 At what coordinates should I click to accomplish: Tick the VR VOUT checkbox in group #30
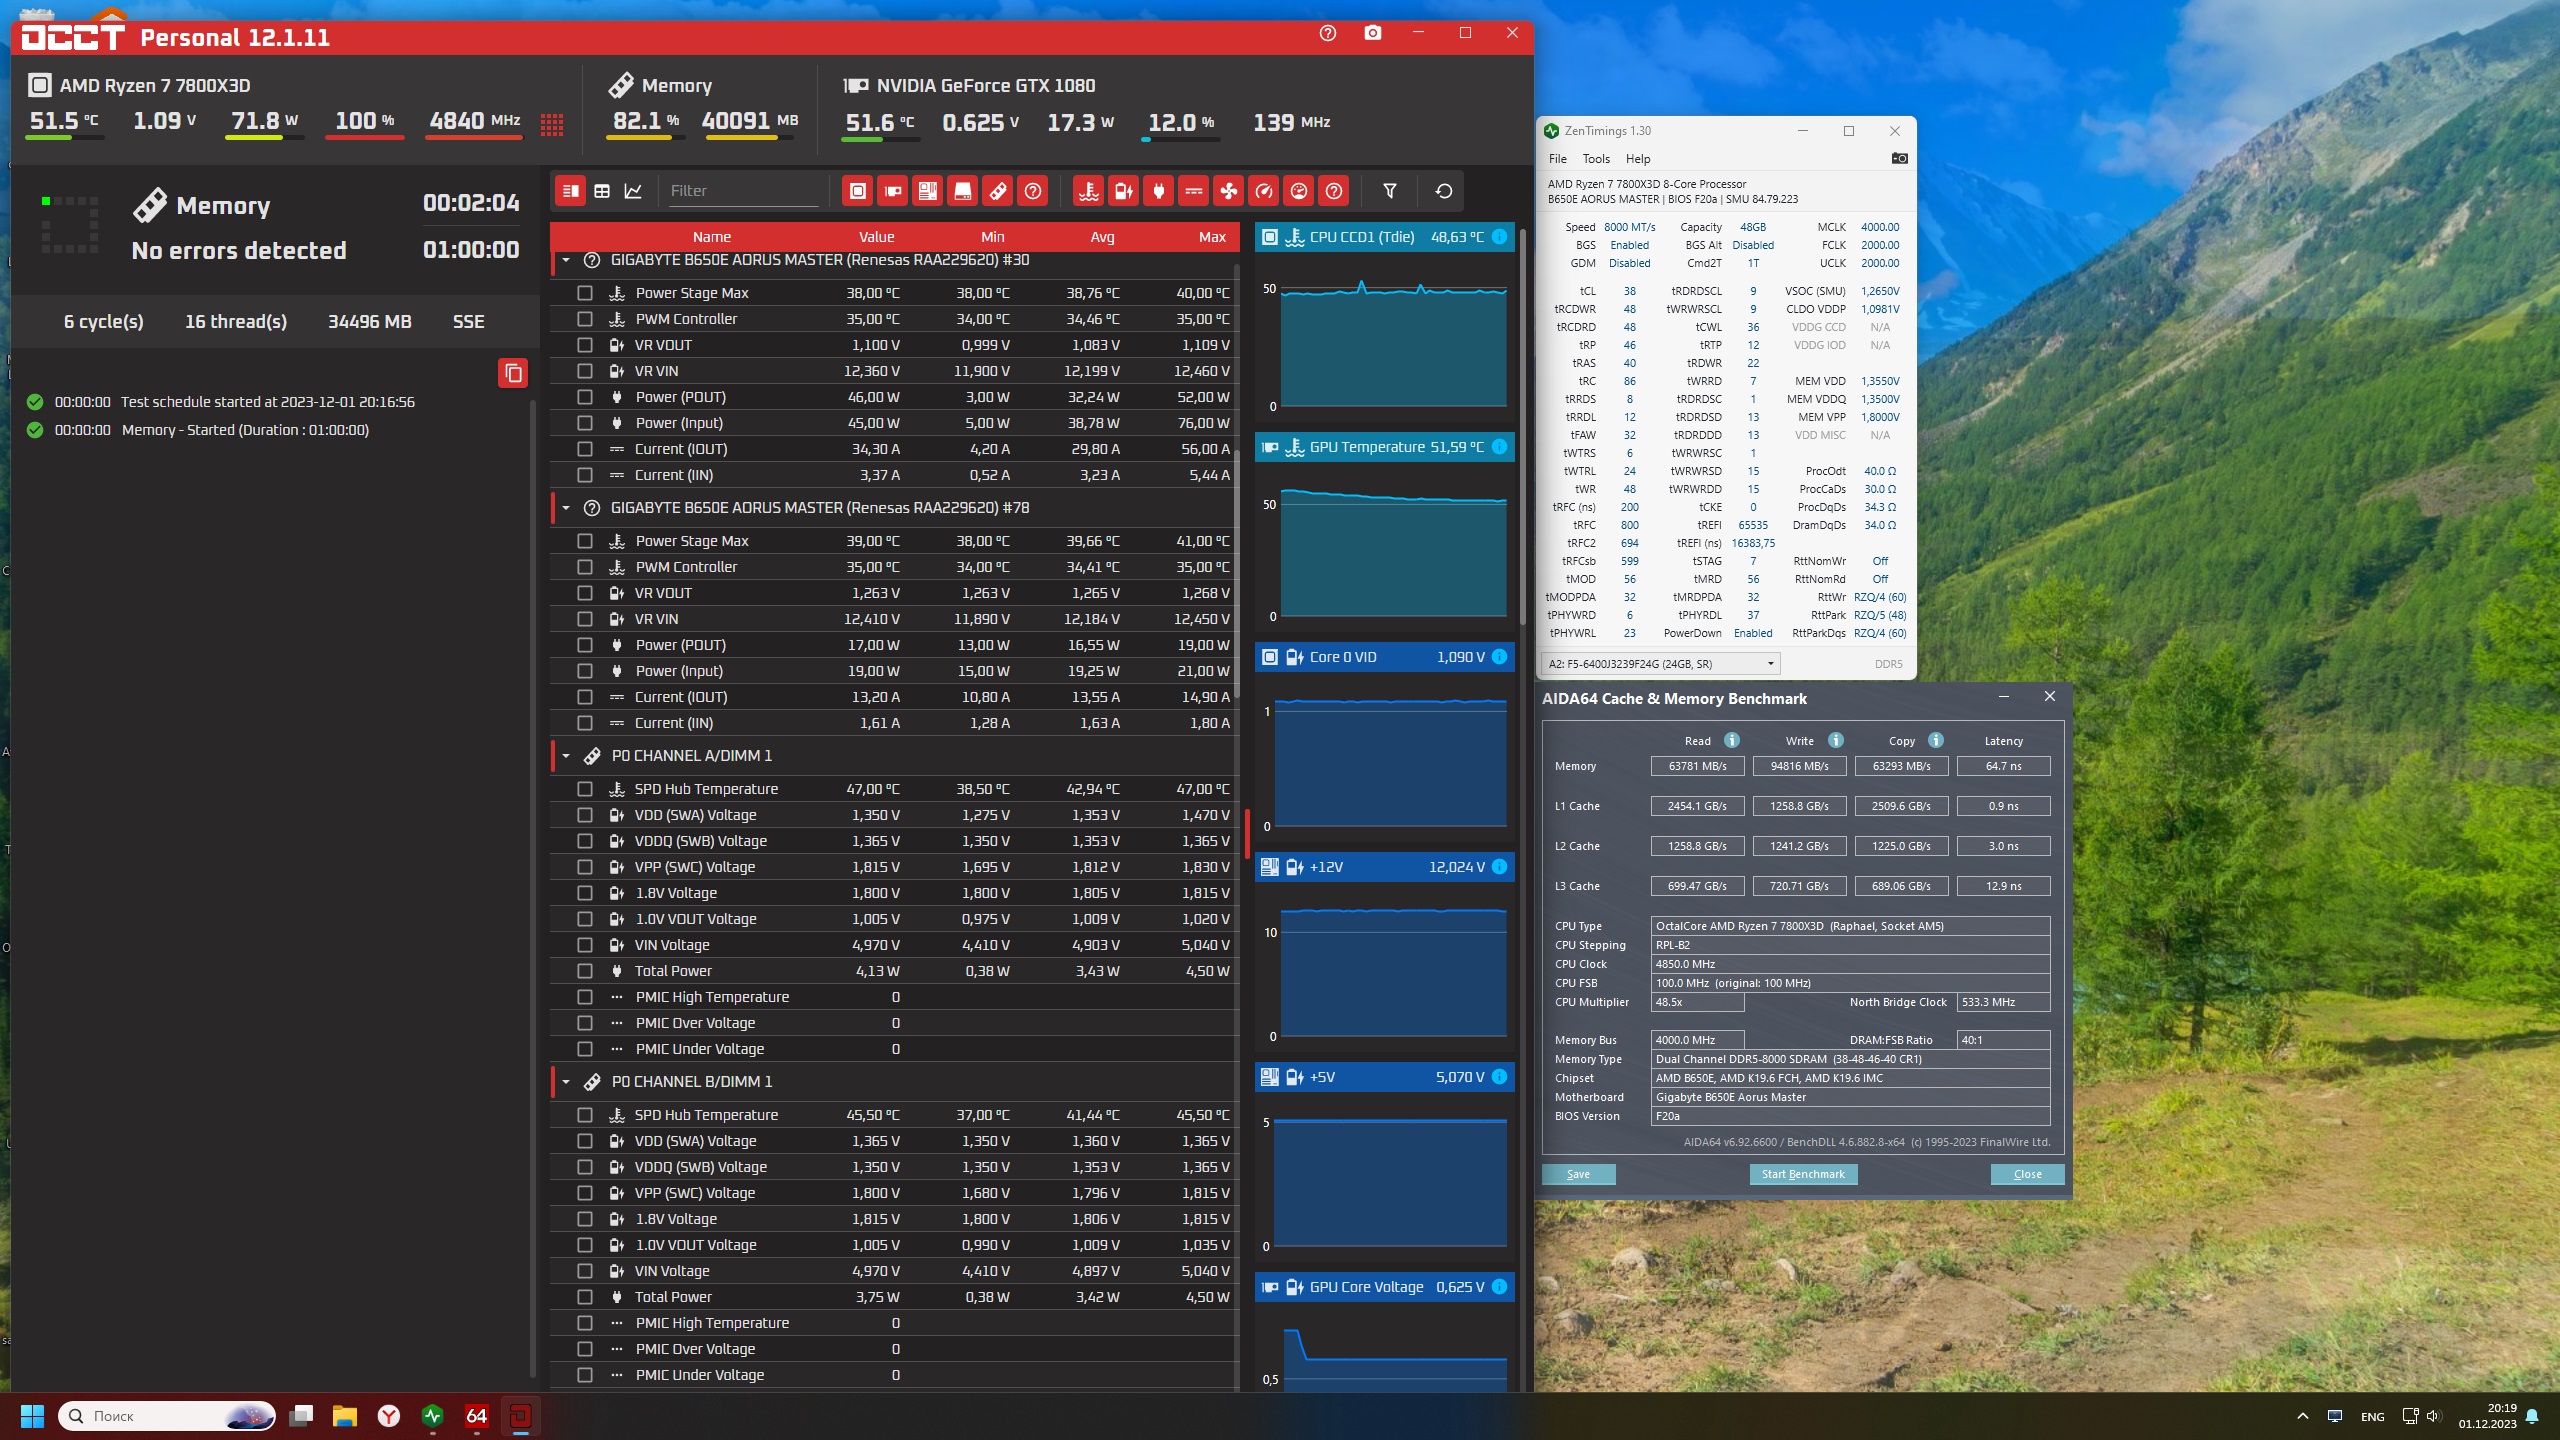tap(585, 345)
